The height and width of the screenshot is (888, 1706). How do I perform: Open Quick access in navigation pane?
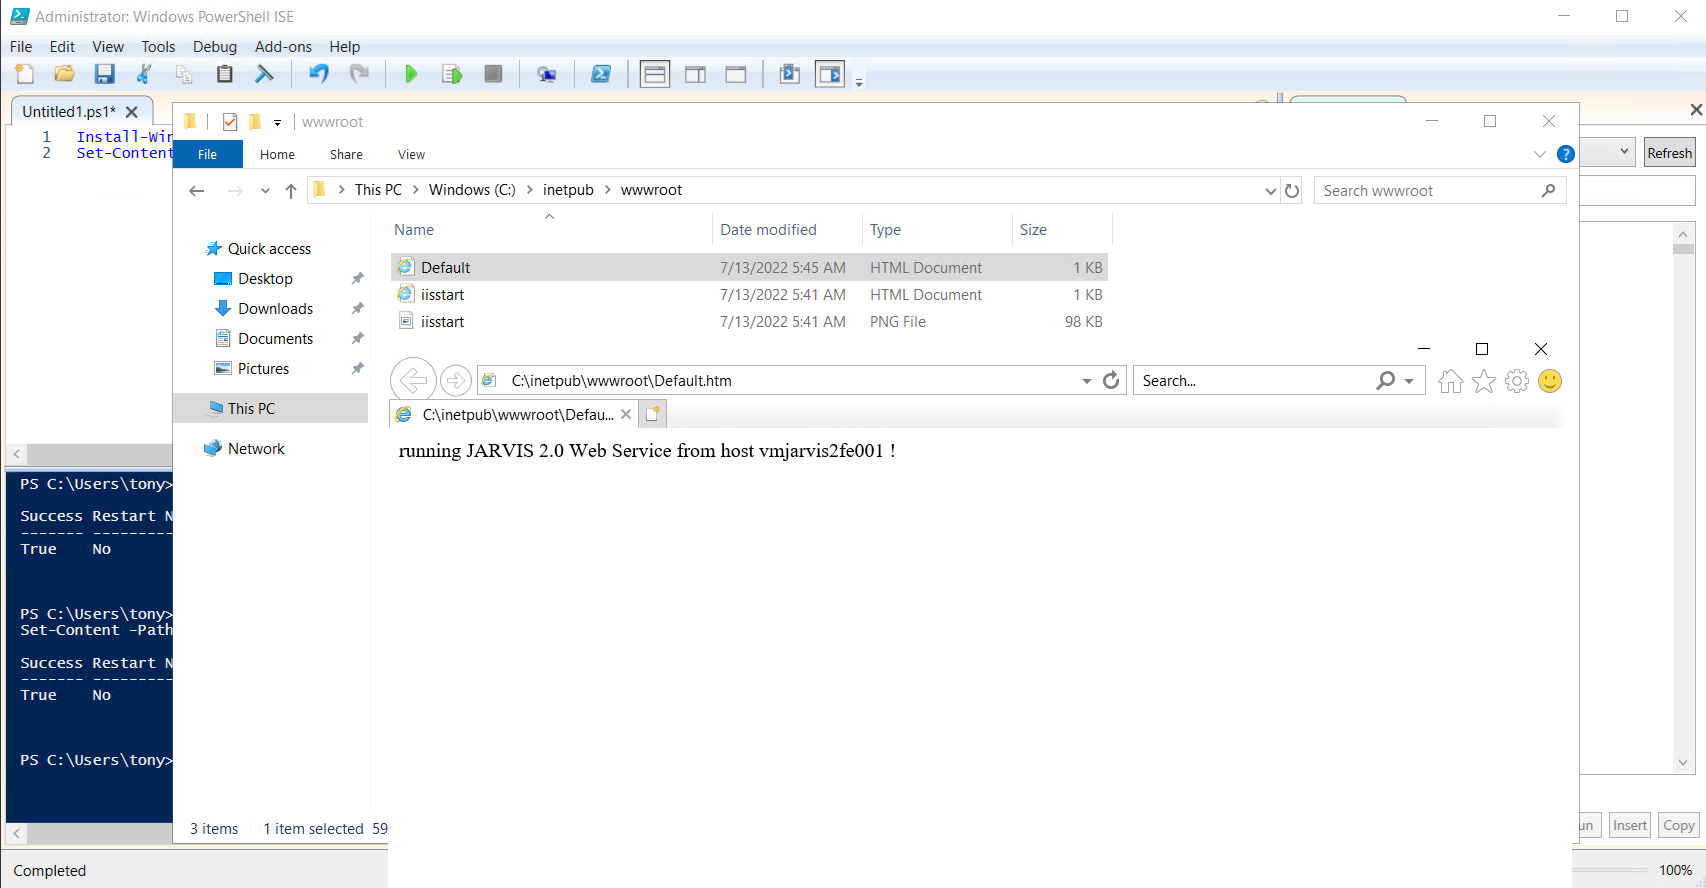[269, 249]
